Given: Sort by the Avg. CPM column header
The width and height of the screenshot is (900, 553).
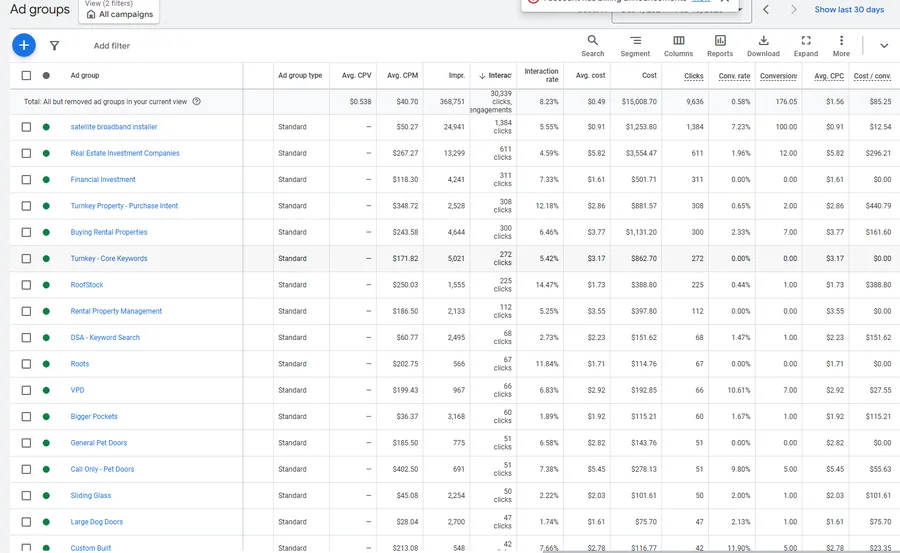Looking at the screenshot, I should (402, 75).
